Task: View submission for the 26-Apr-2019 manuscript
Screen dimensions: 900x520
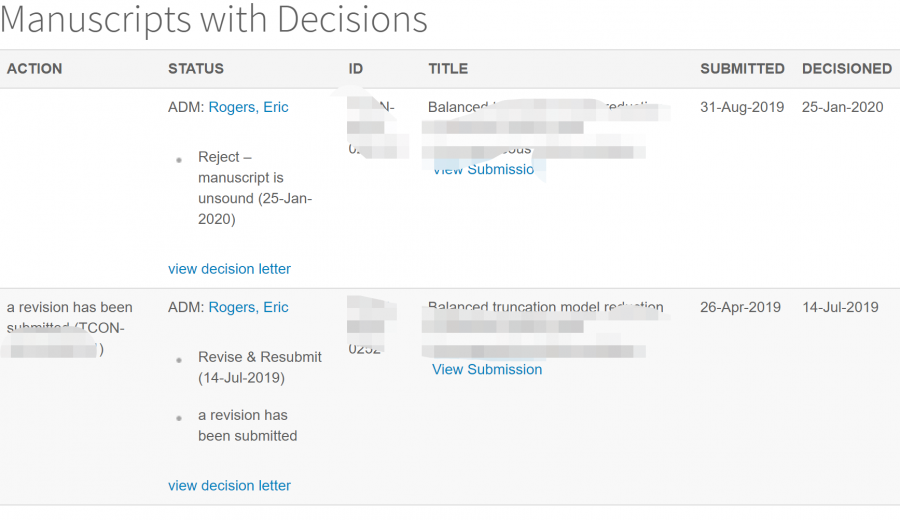Action: [x=487, y=369]
